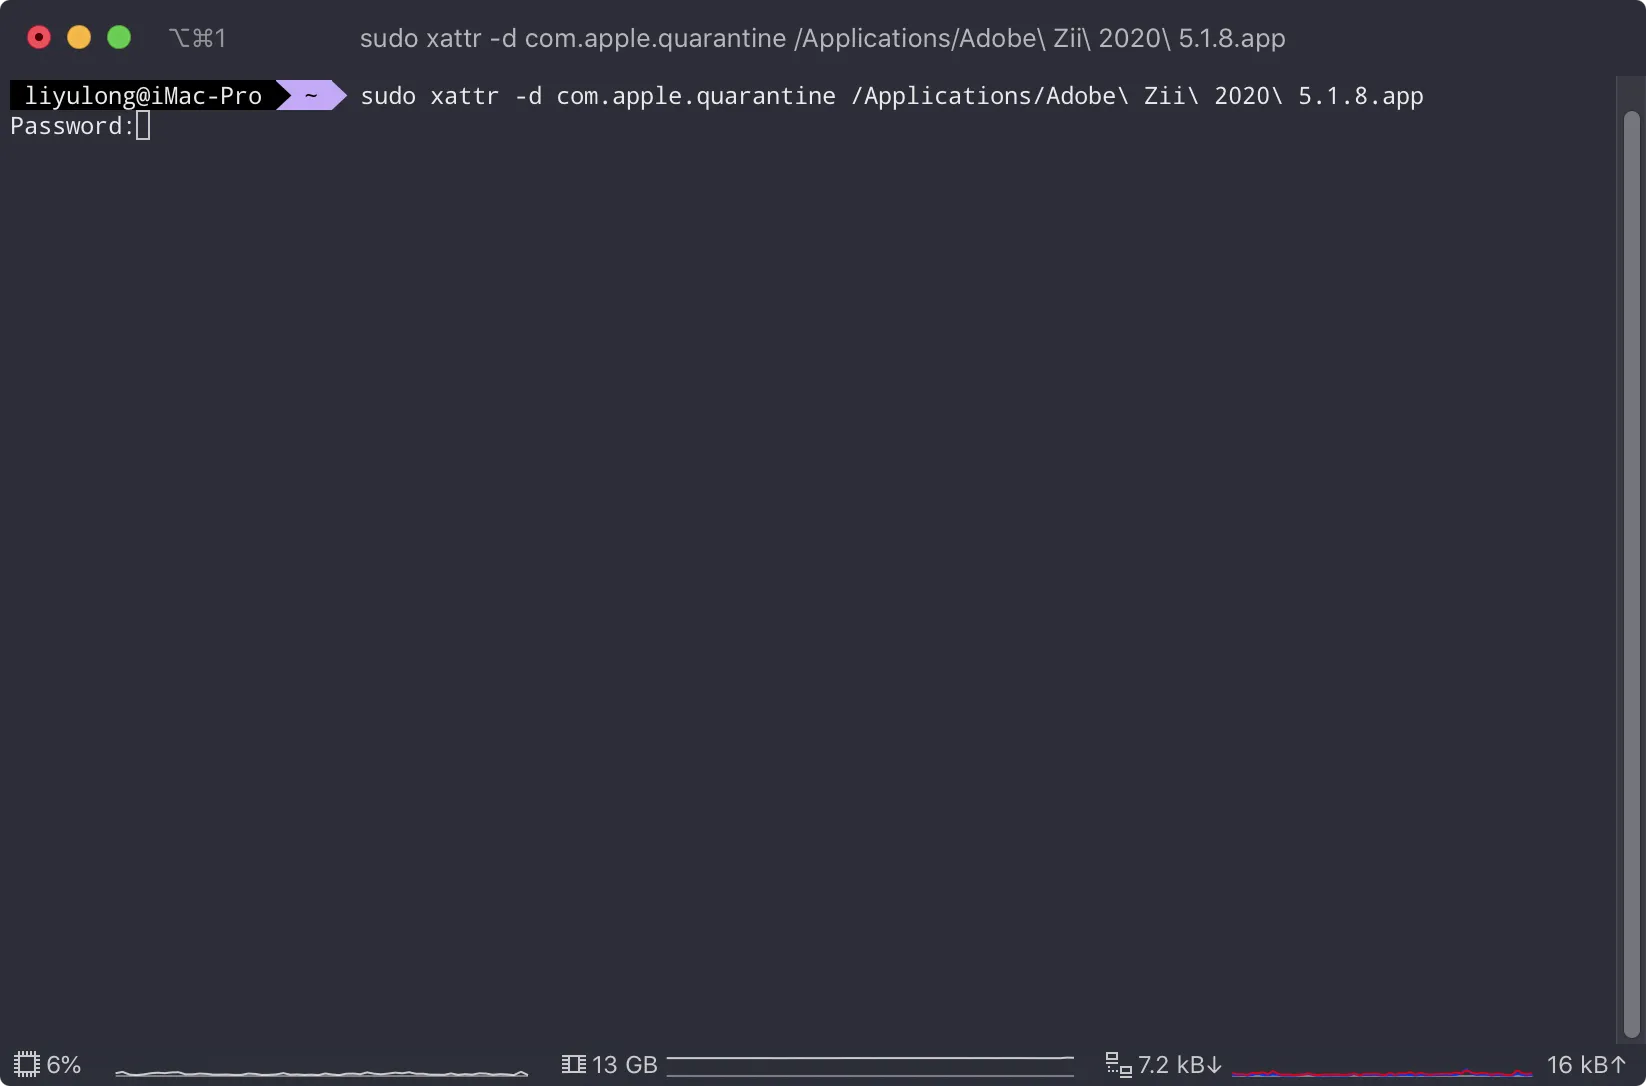Image resolution: width=1646 pixels, height=1086 pixels.
Task: Click the /Applications/Adobe\ path in typed command
Action: [x=989, y=96]
